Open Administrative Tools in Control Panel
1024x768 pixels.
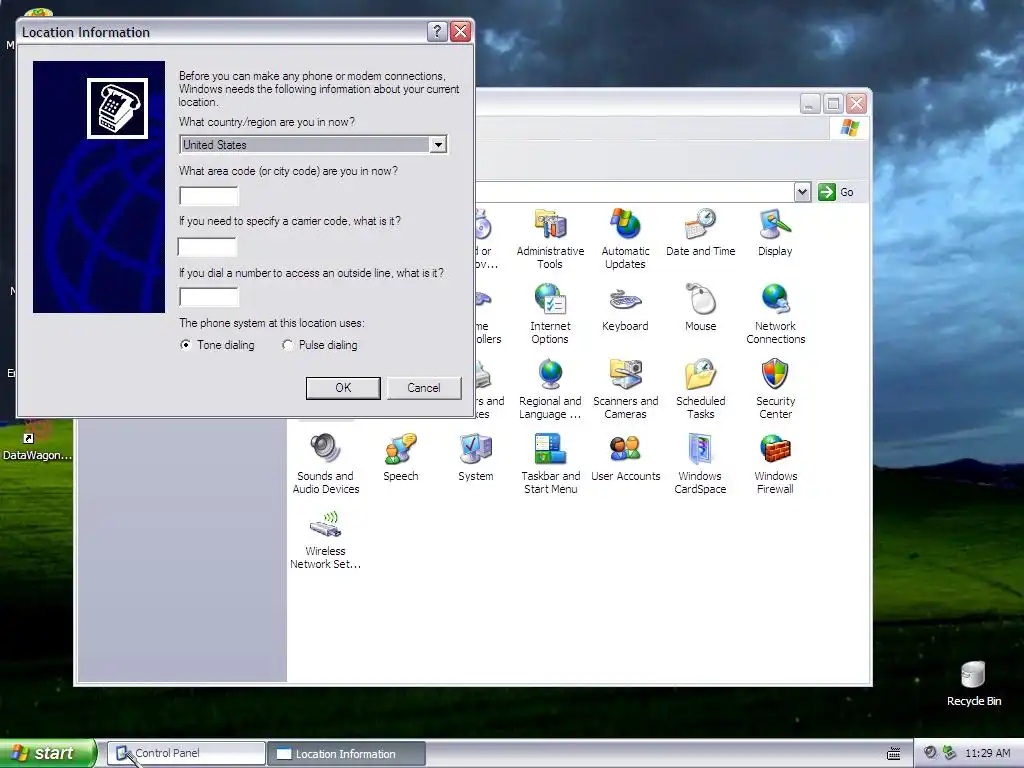click(x=550, y=238)
